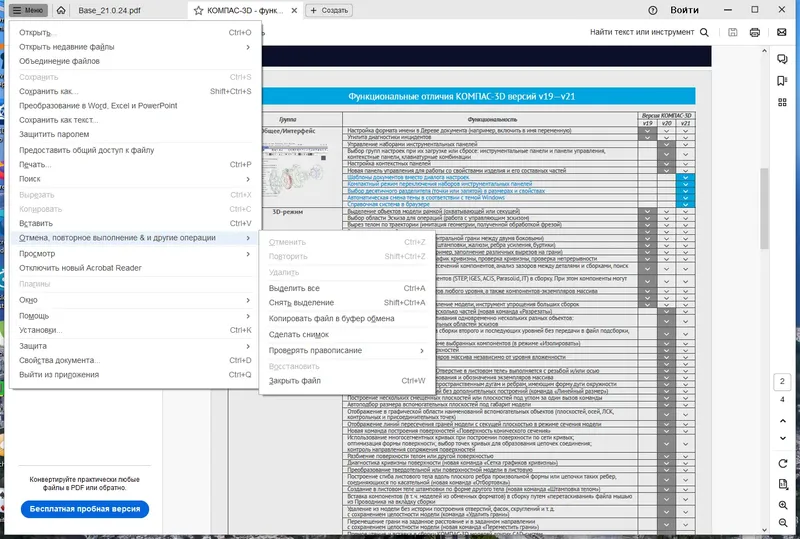Select Открыть menu item
Image resolution: width=800 pixels, height=539 pixels.
(x=135, y=33)
